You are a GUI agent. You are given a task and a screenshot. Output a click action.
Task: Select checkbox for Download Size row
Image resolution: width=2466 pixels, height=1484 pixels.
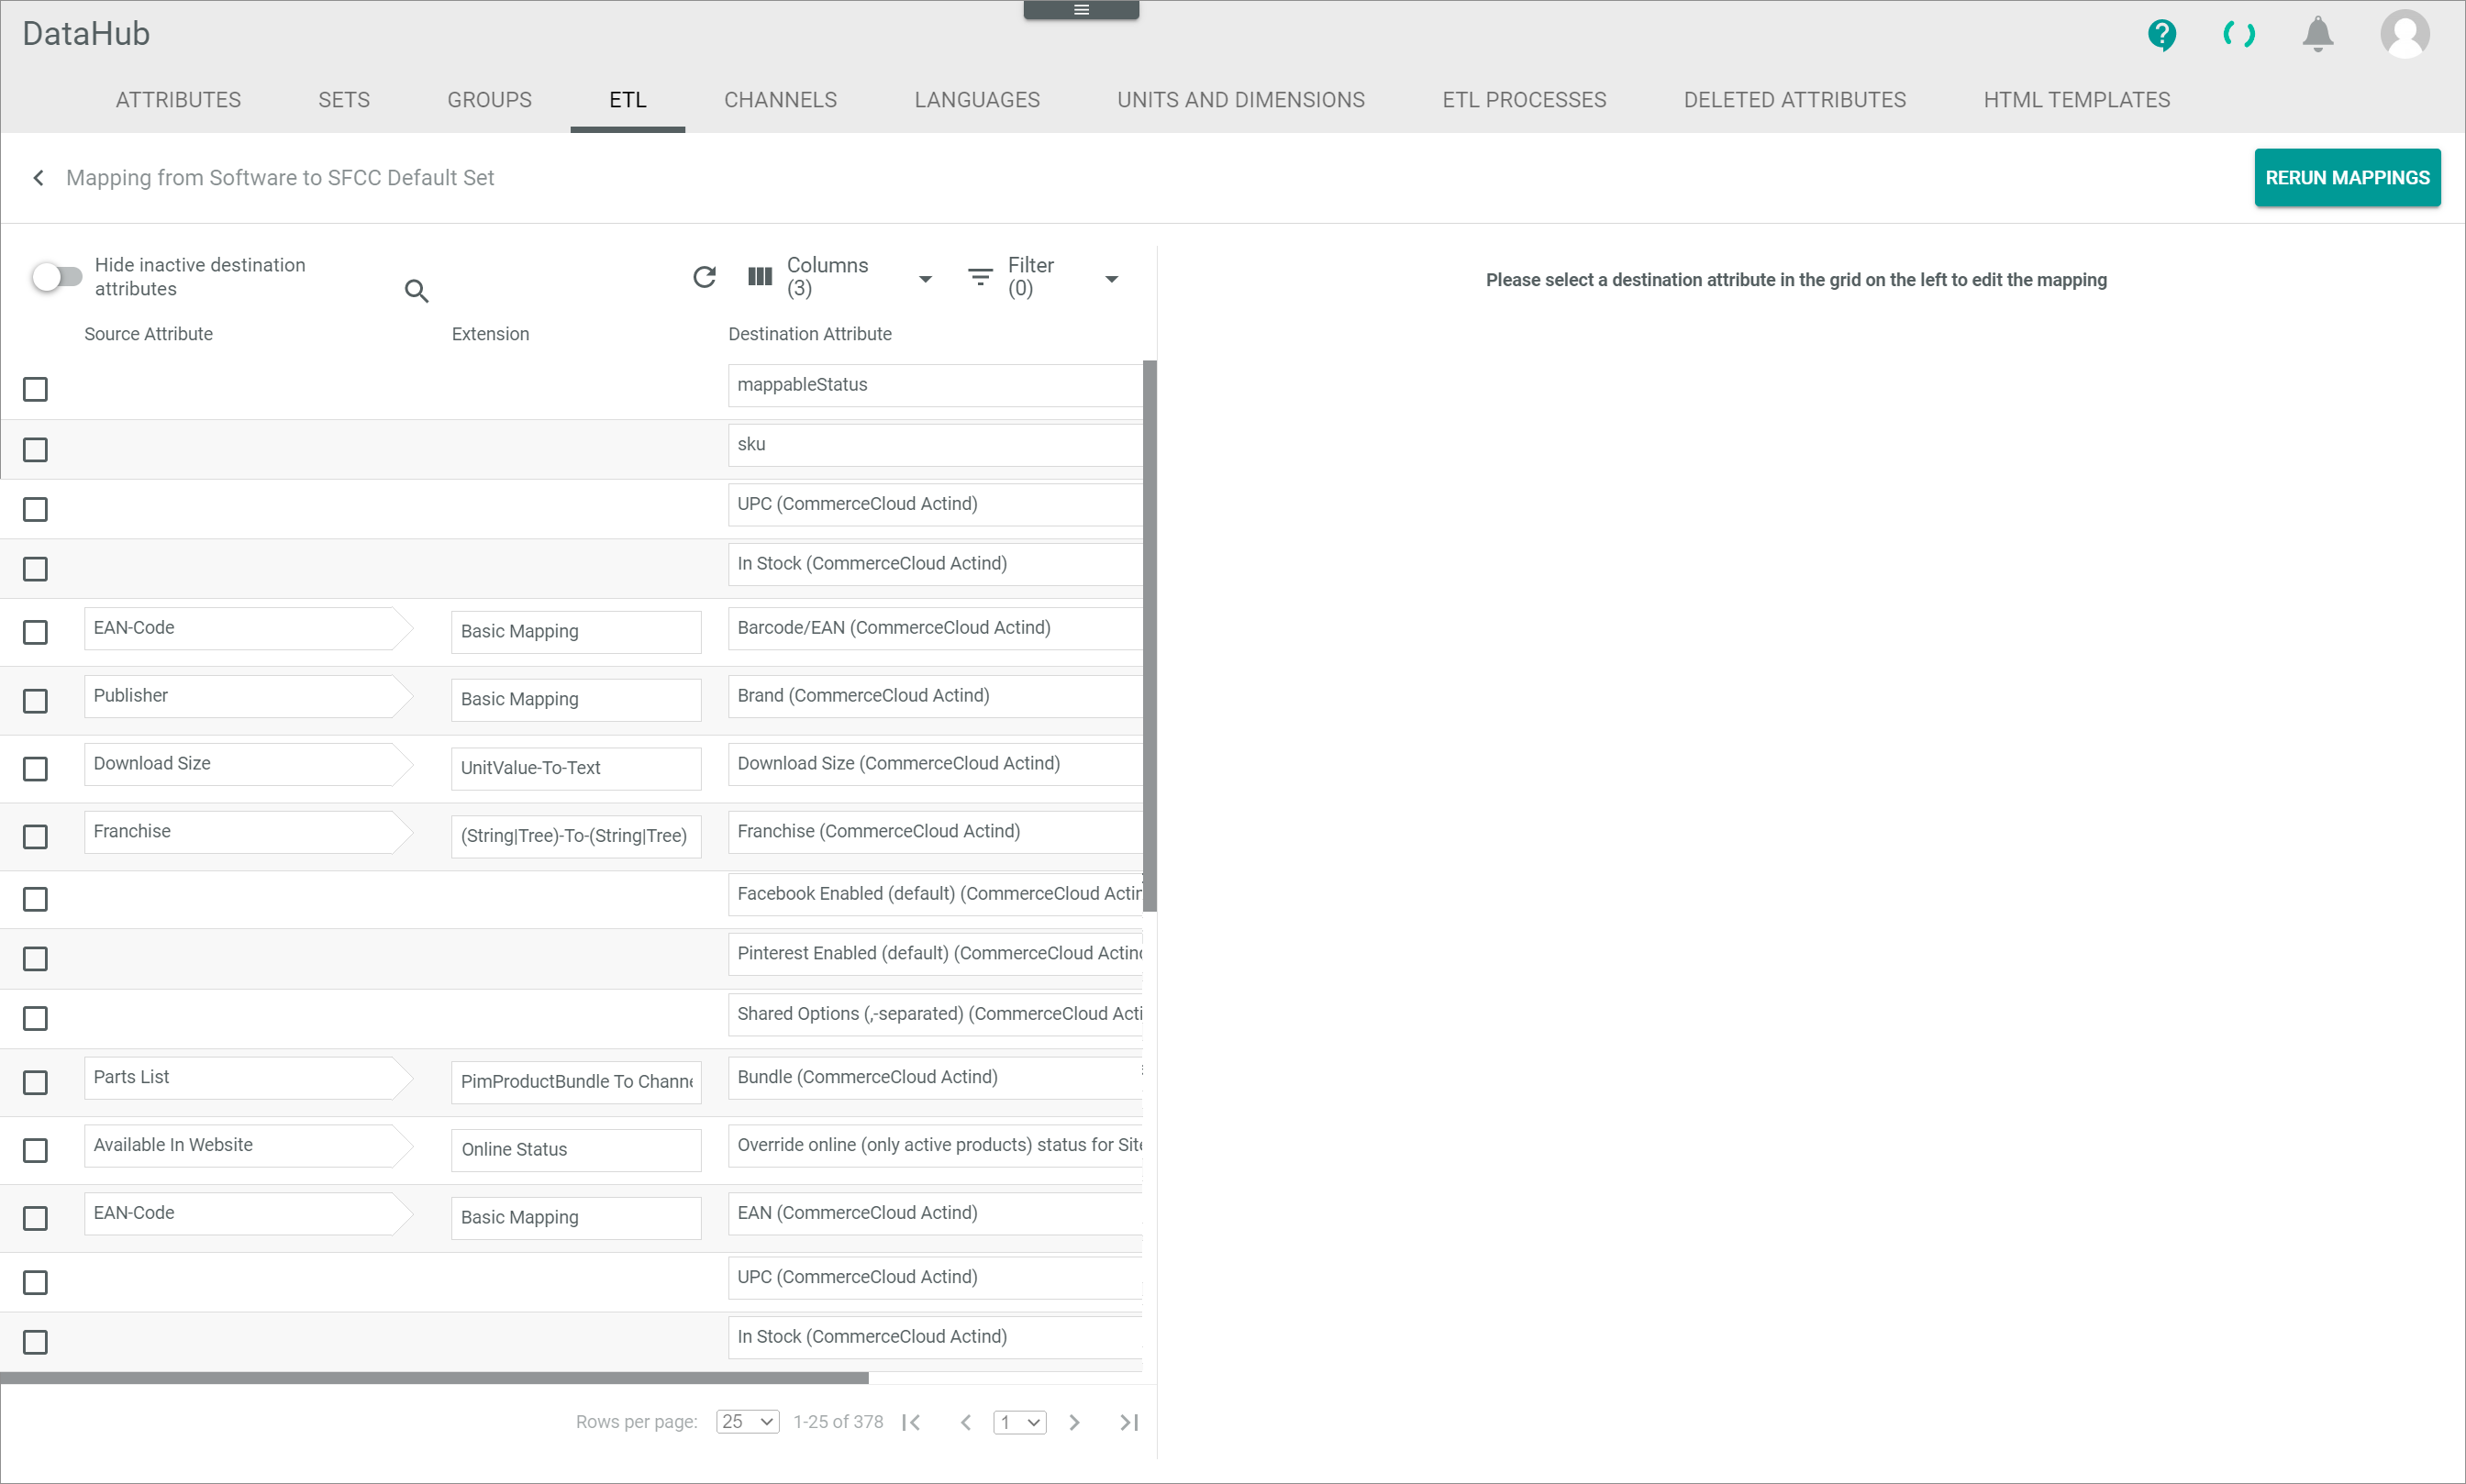[35, 769]
